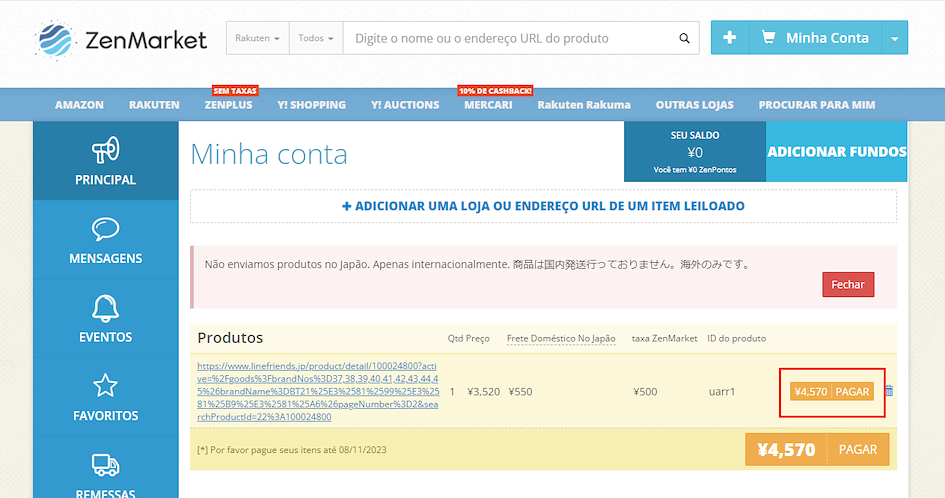
Task: Expand the Todos category dropdown
Action: (x=316, y=38)
